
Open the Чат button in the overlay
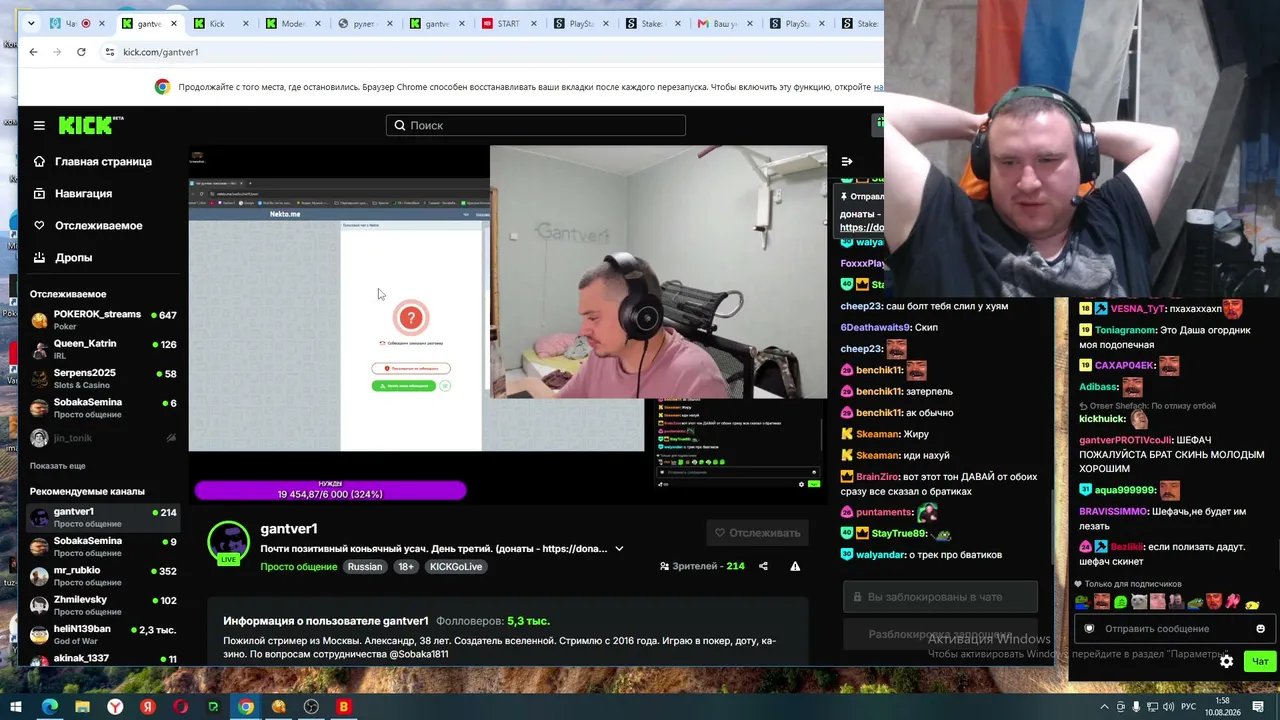coord(1260,661)
